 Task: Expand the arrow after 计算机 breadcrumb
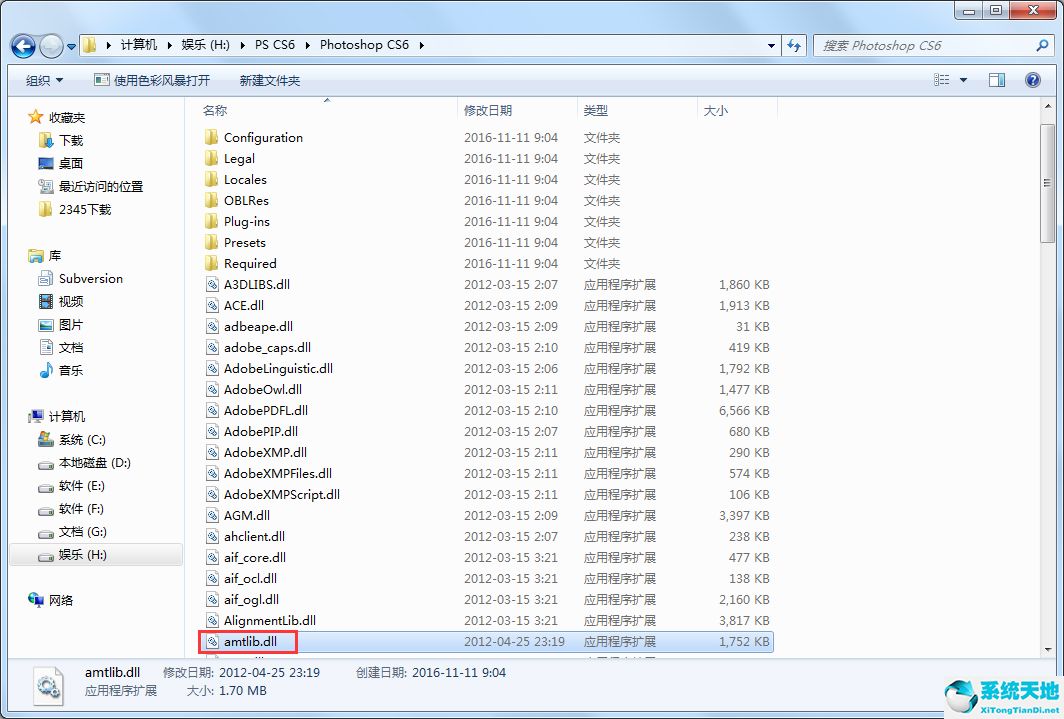(170, 45)
